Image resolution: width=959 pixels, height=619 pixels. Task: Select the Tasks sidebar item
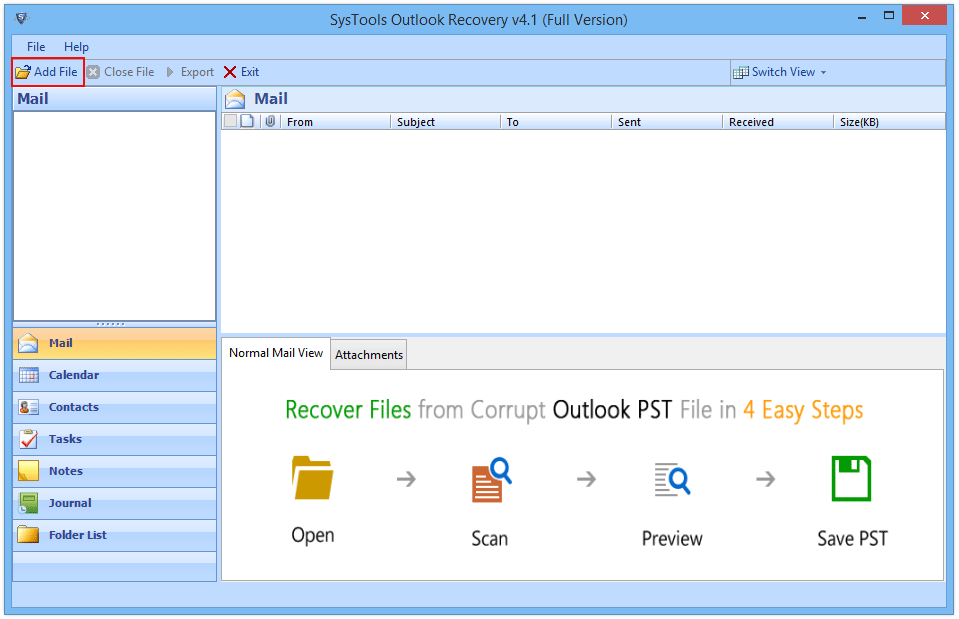pyautogui.click(x=65, y=439)
